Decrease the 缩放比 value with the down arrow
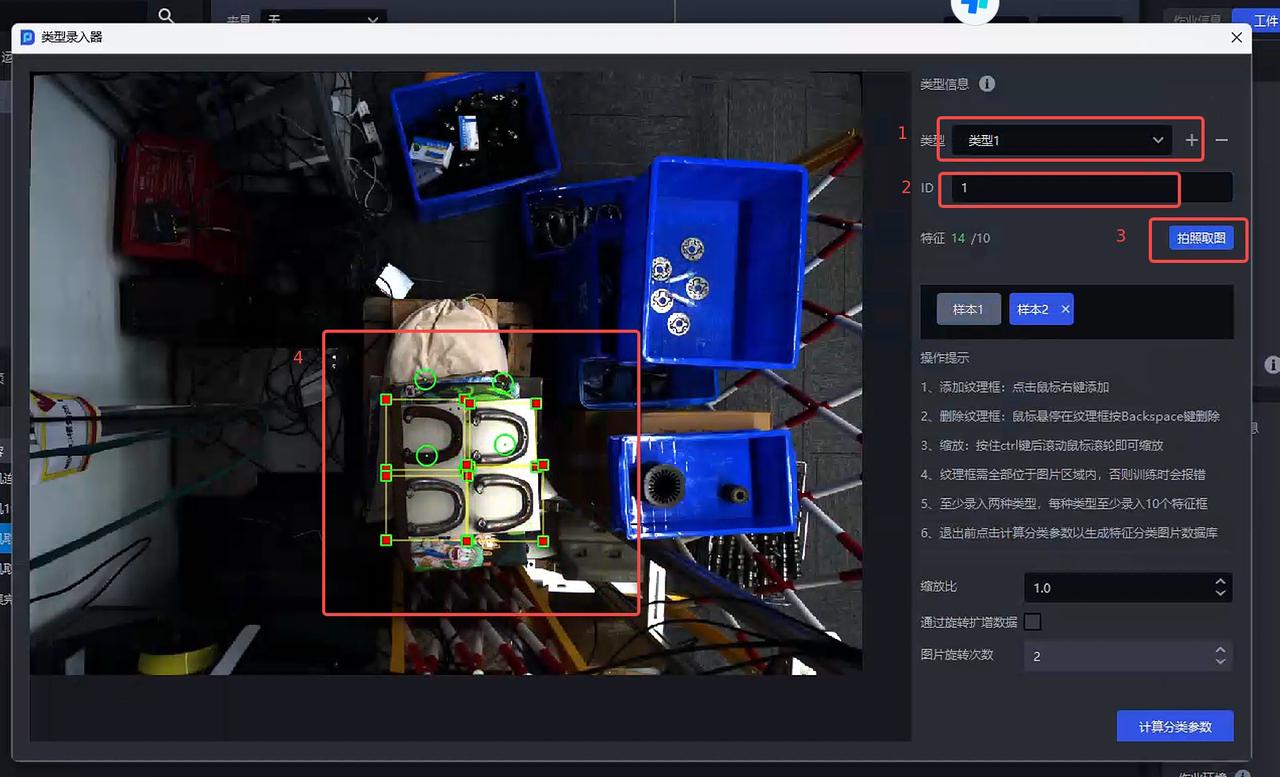The image size is (1280, 777). click(x=1220, y=593)
